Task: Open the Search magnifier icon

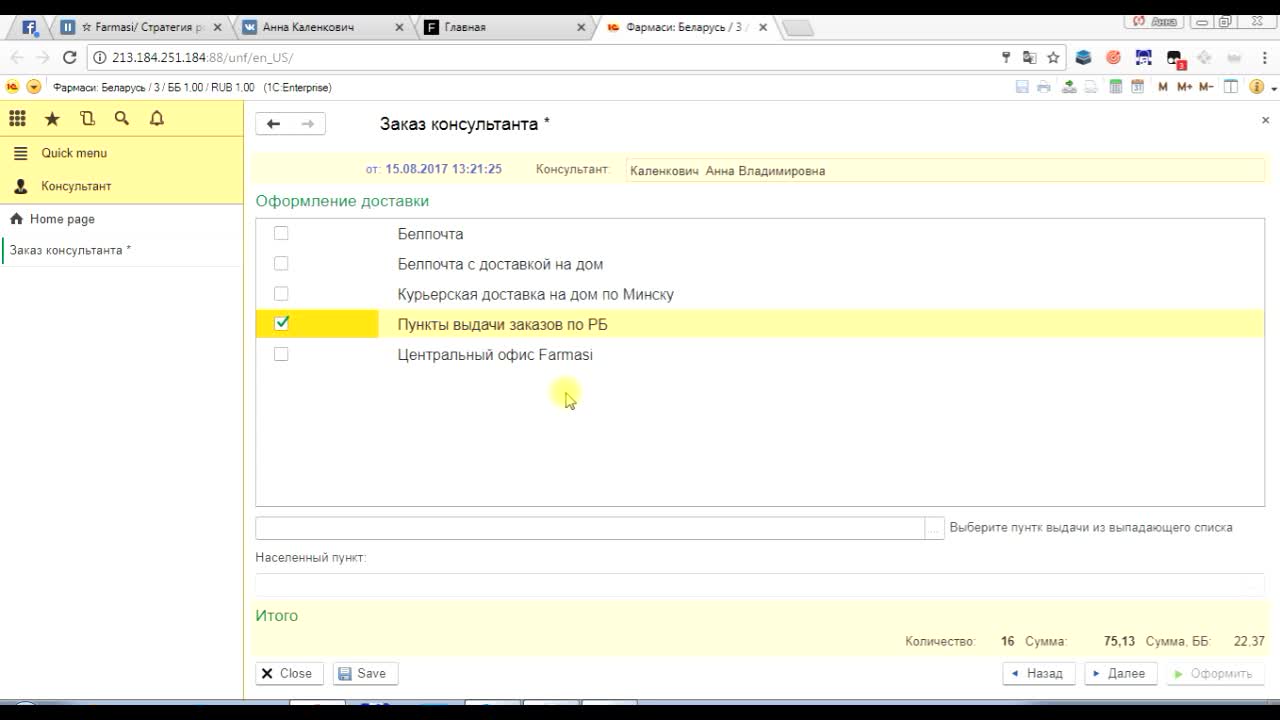Action: [x=122, y=119]
